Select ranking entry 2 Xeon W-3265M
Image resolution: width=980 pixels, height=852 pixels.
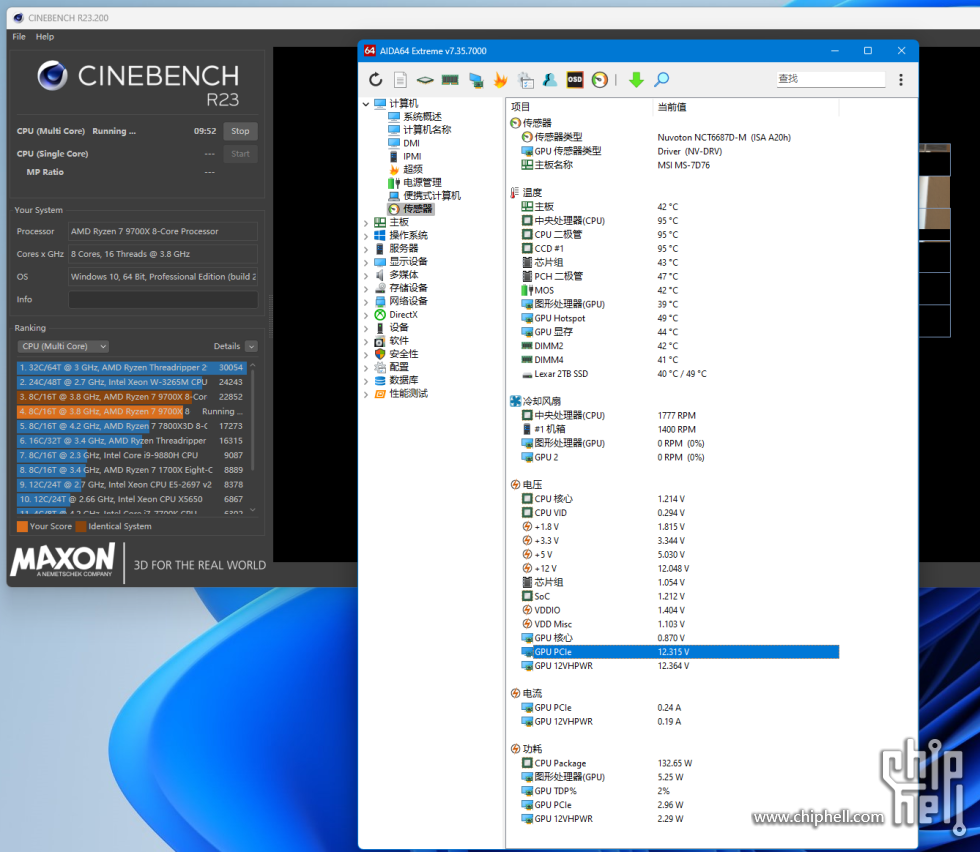pyautogui.click(x=131, y=382)
